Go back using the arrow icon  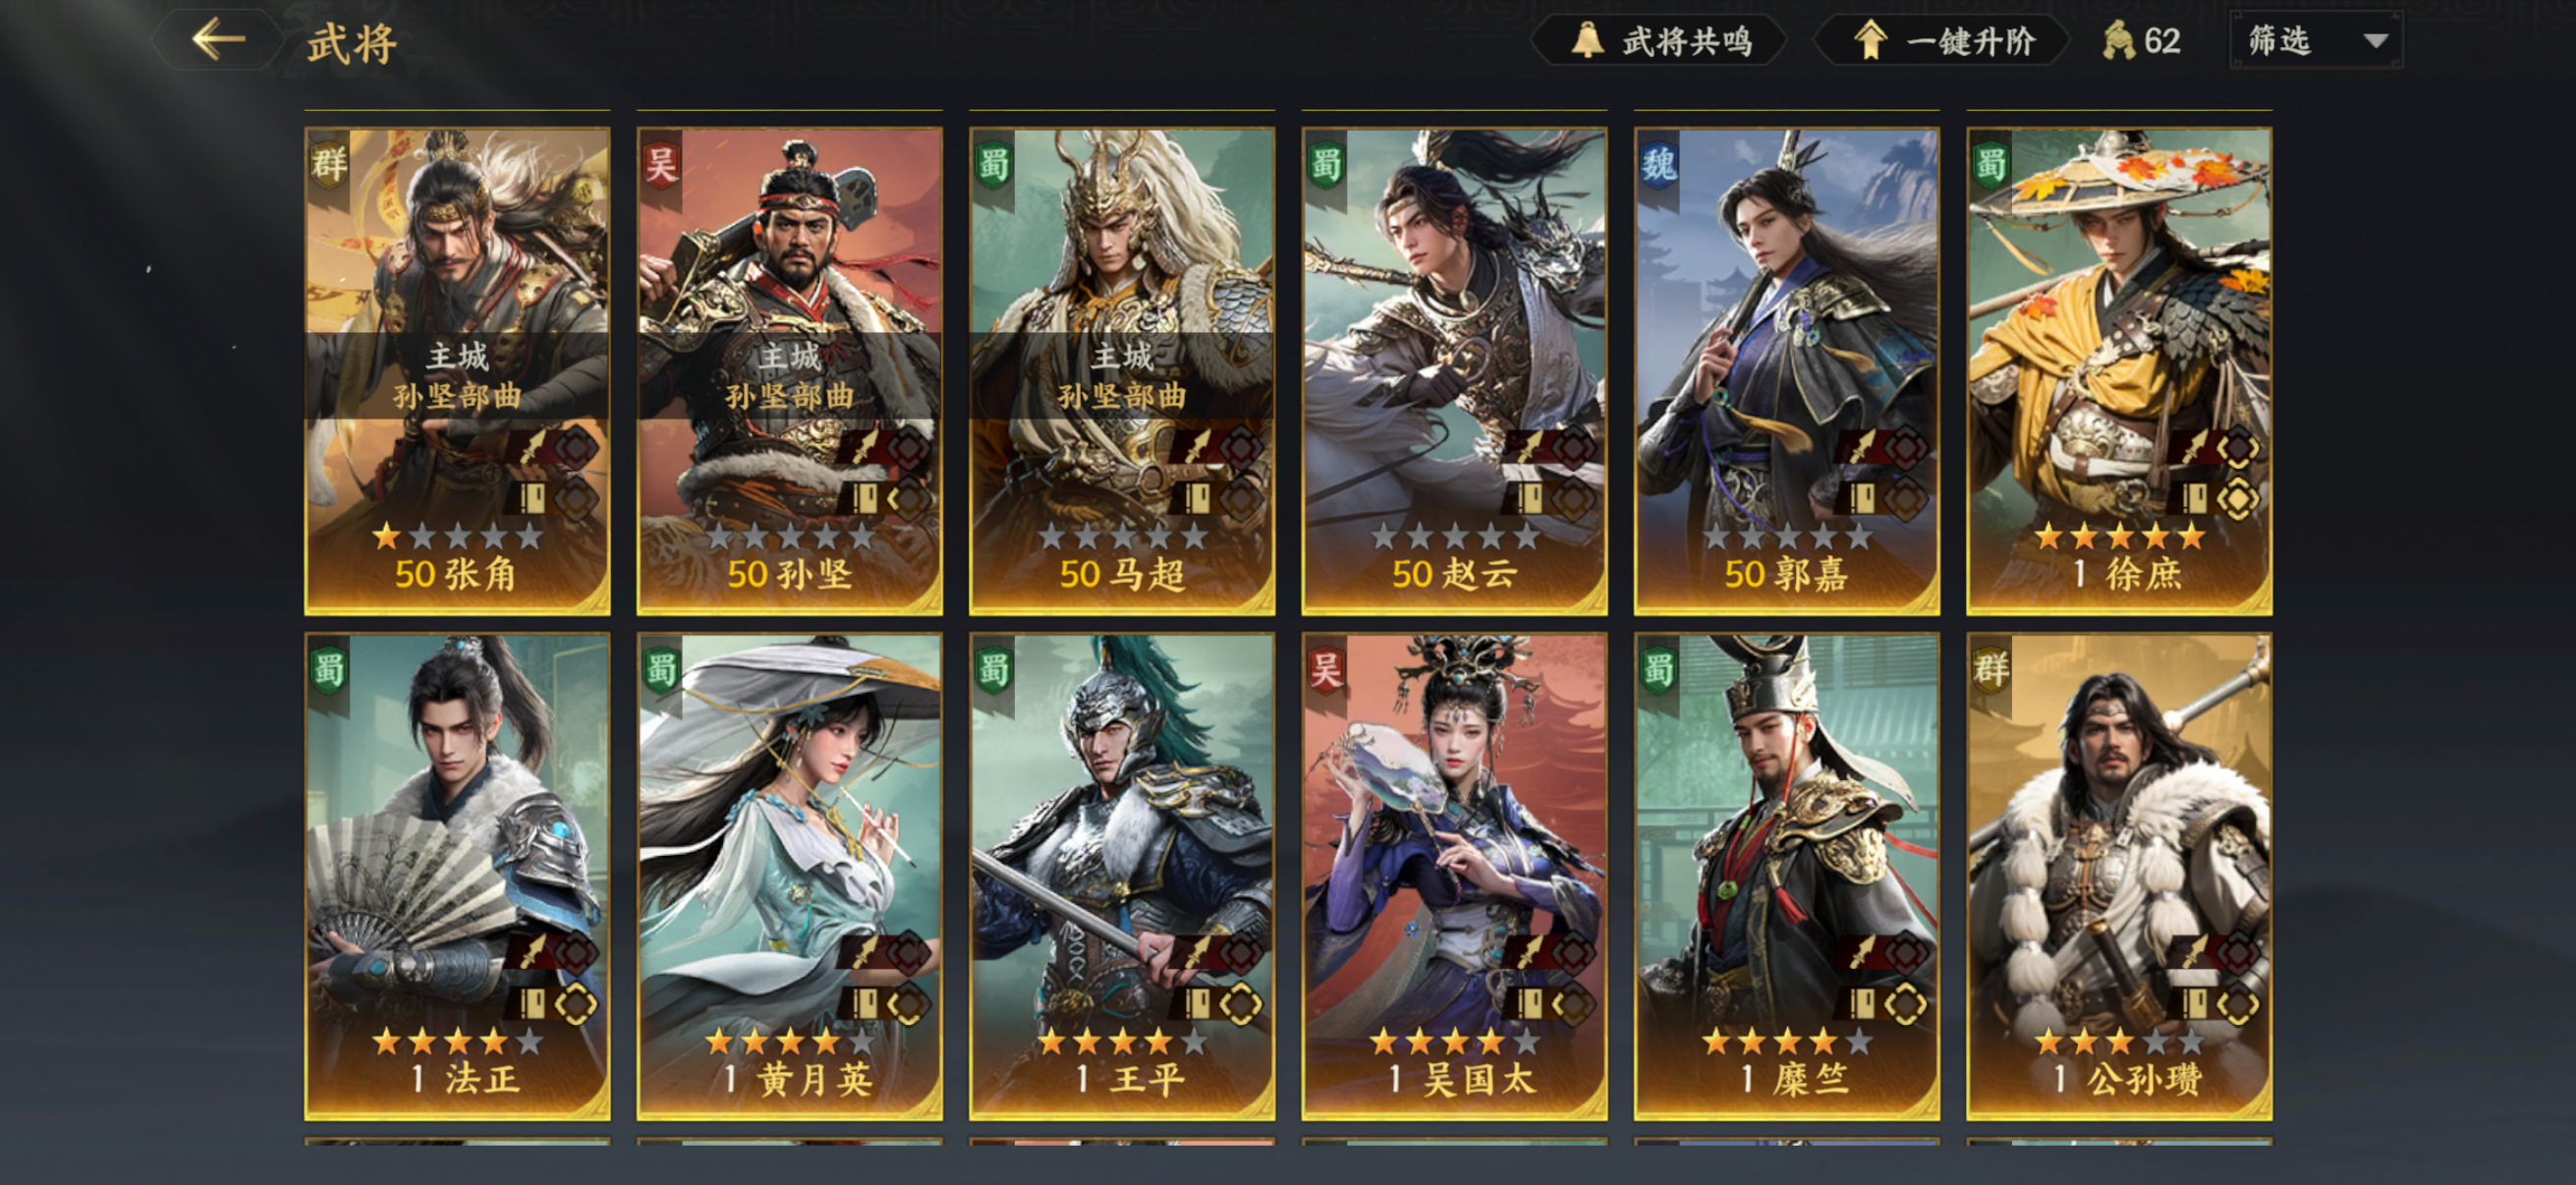pyautogui.click(x=219, y=40)
